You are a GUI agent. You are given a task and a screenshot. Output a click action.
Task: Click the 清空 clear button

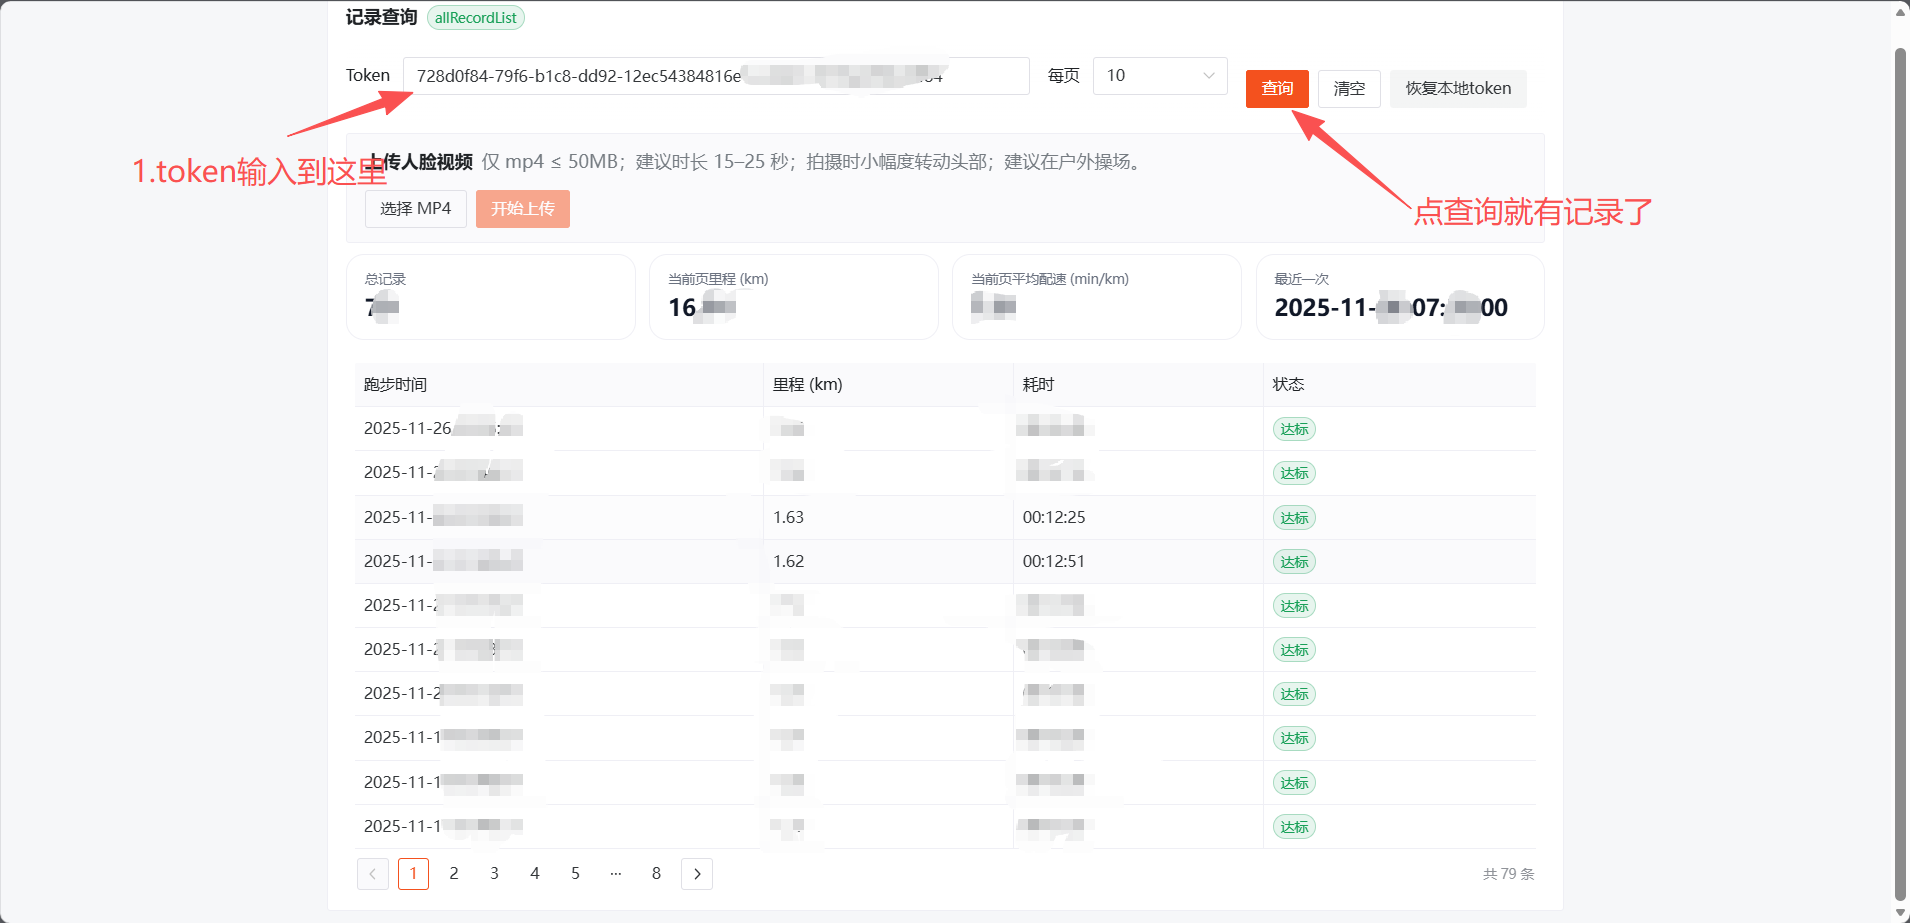coord(1348,89)
